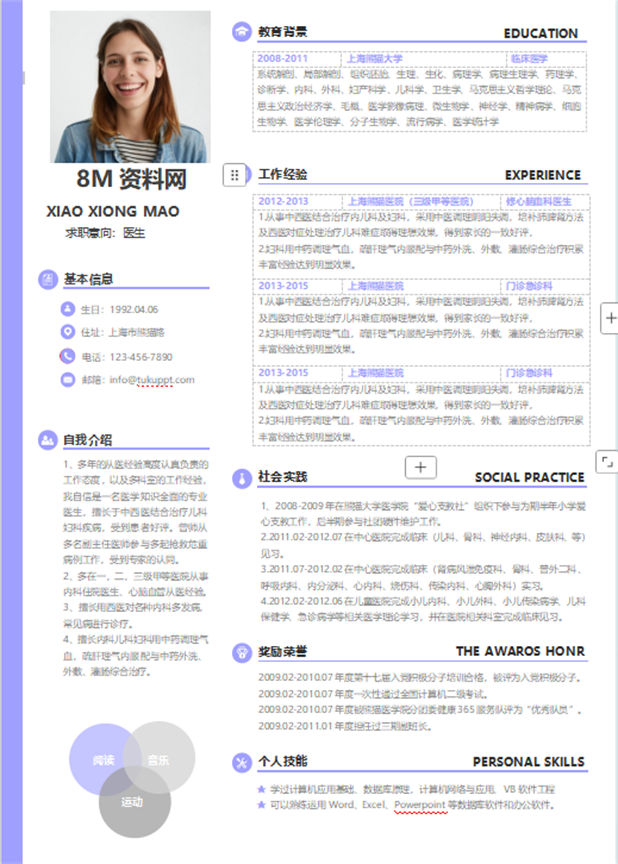The width and height of the screenshot is (618, 864).
Task: Click the '2013-2015' cell below the 2012-2013 entry
Action: click(x=297, y=285)
